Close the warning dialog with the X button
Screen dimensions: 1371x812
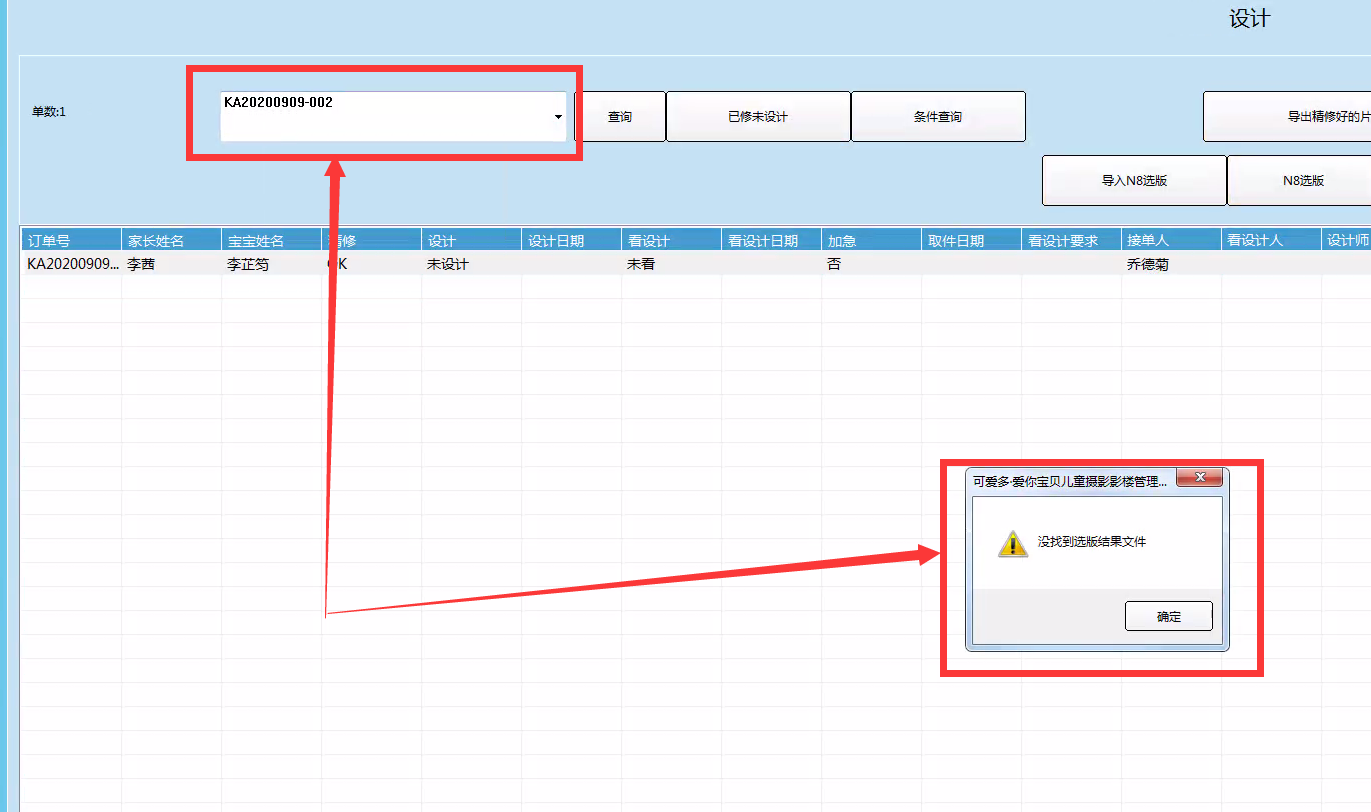[x=1199, y=478]
